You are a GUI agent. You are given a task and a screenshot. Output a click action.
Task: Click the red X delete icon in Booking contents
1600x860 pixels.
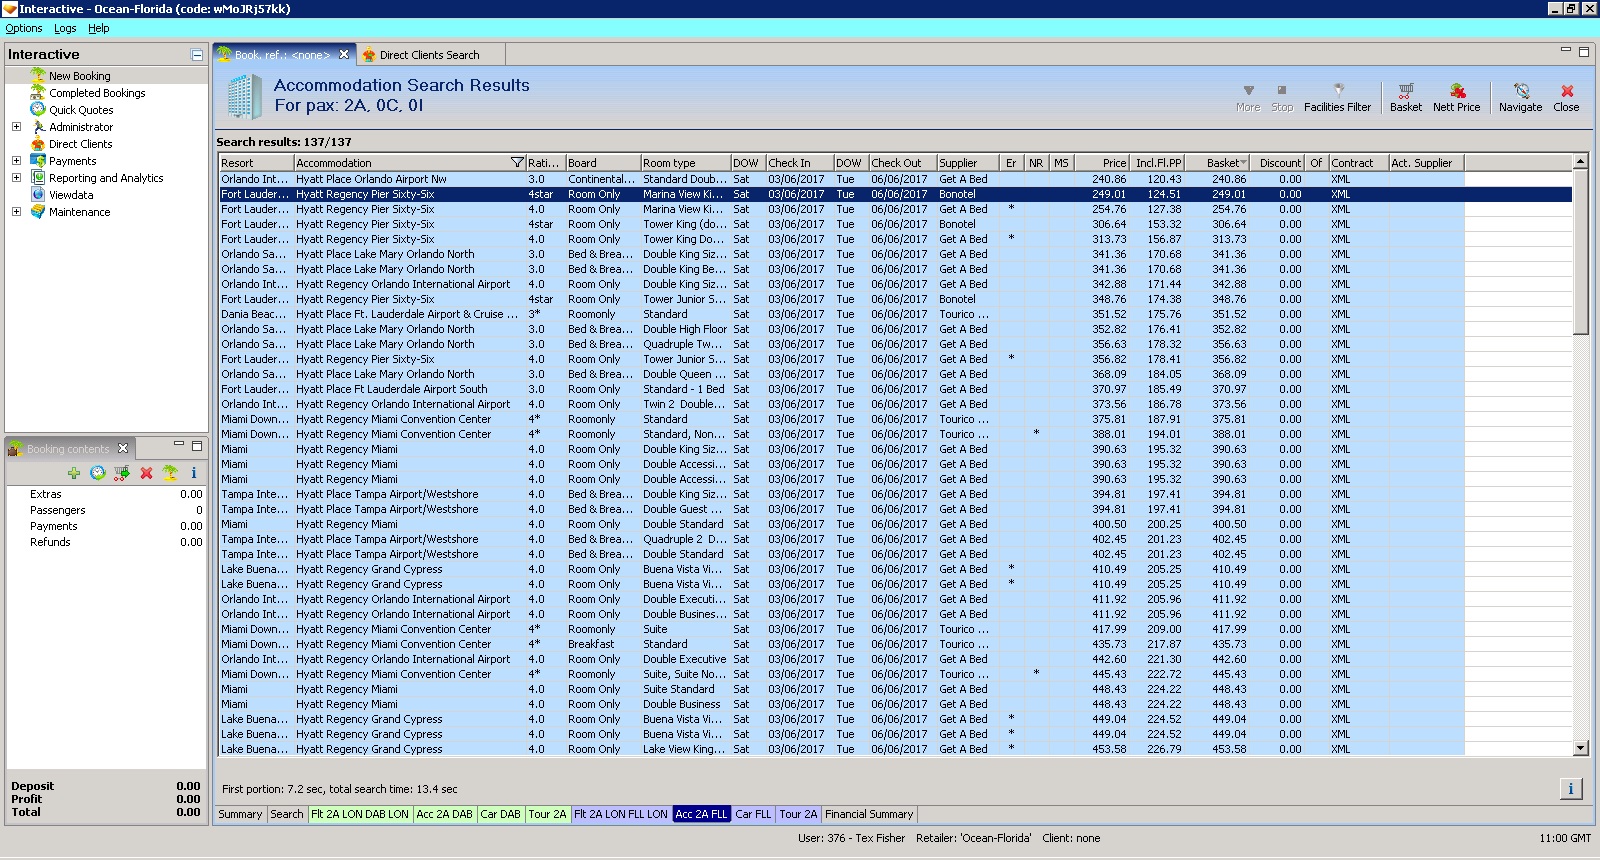(146, 473)
